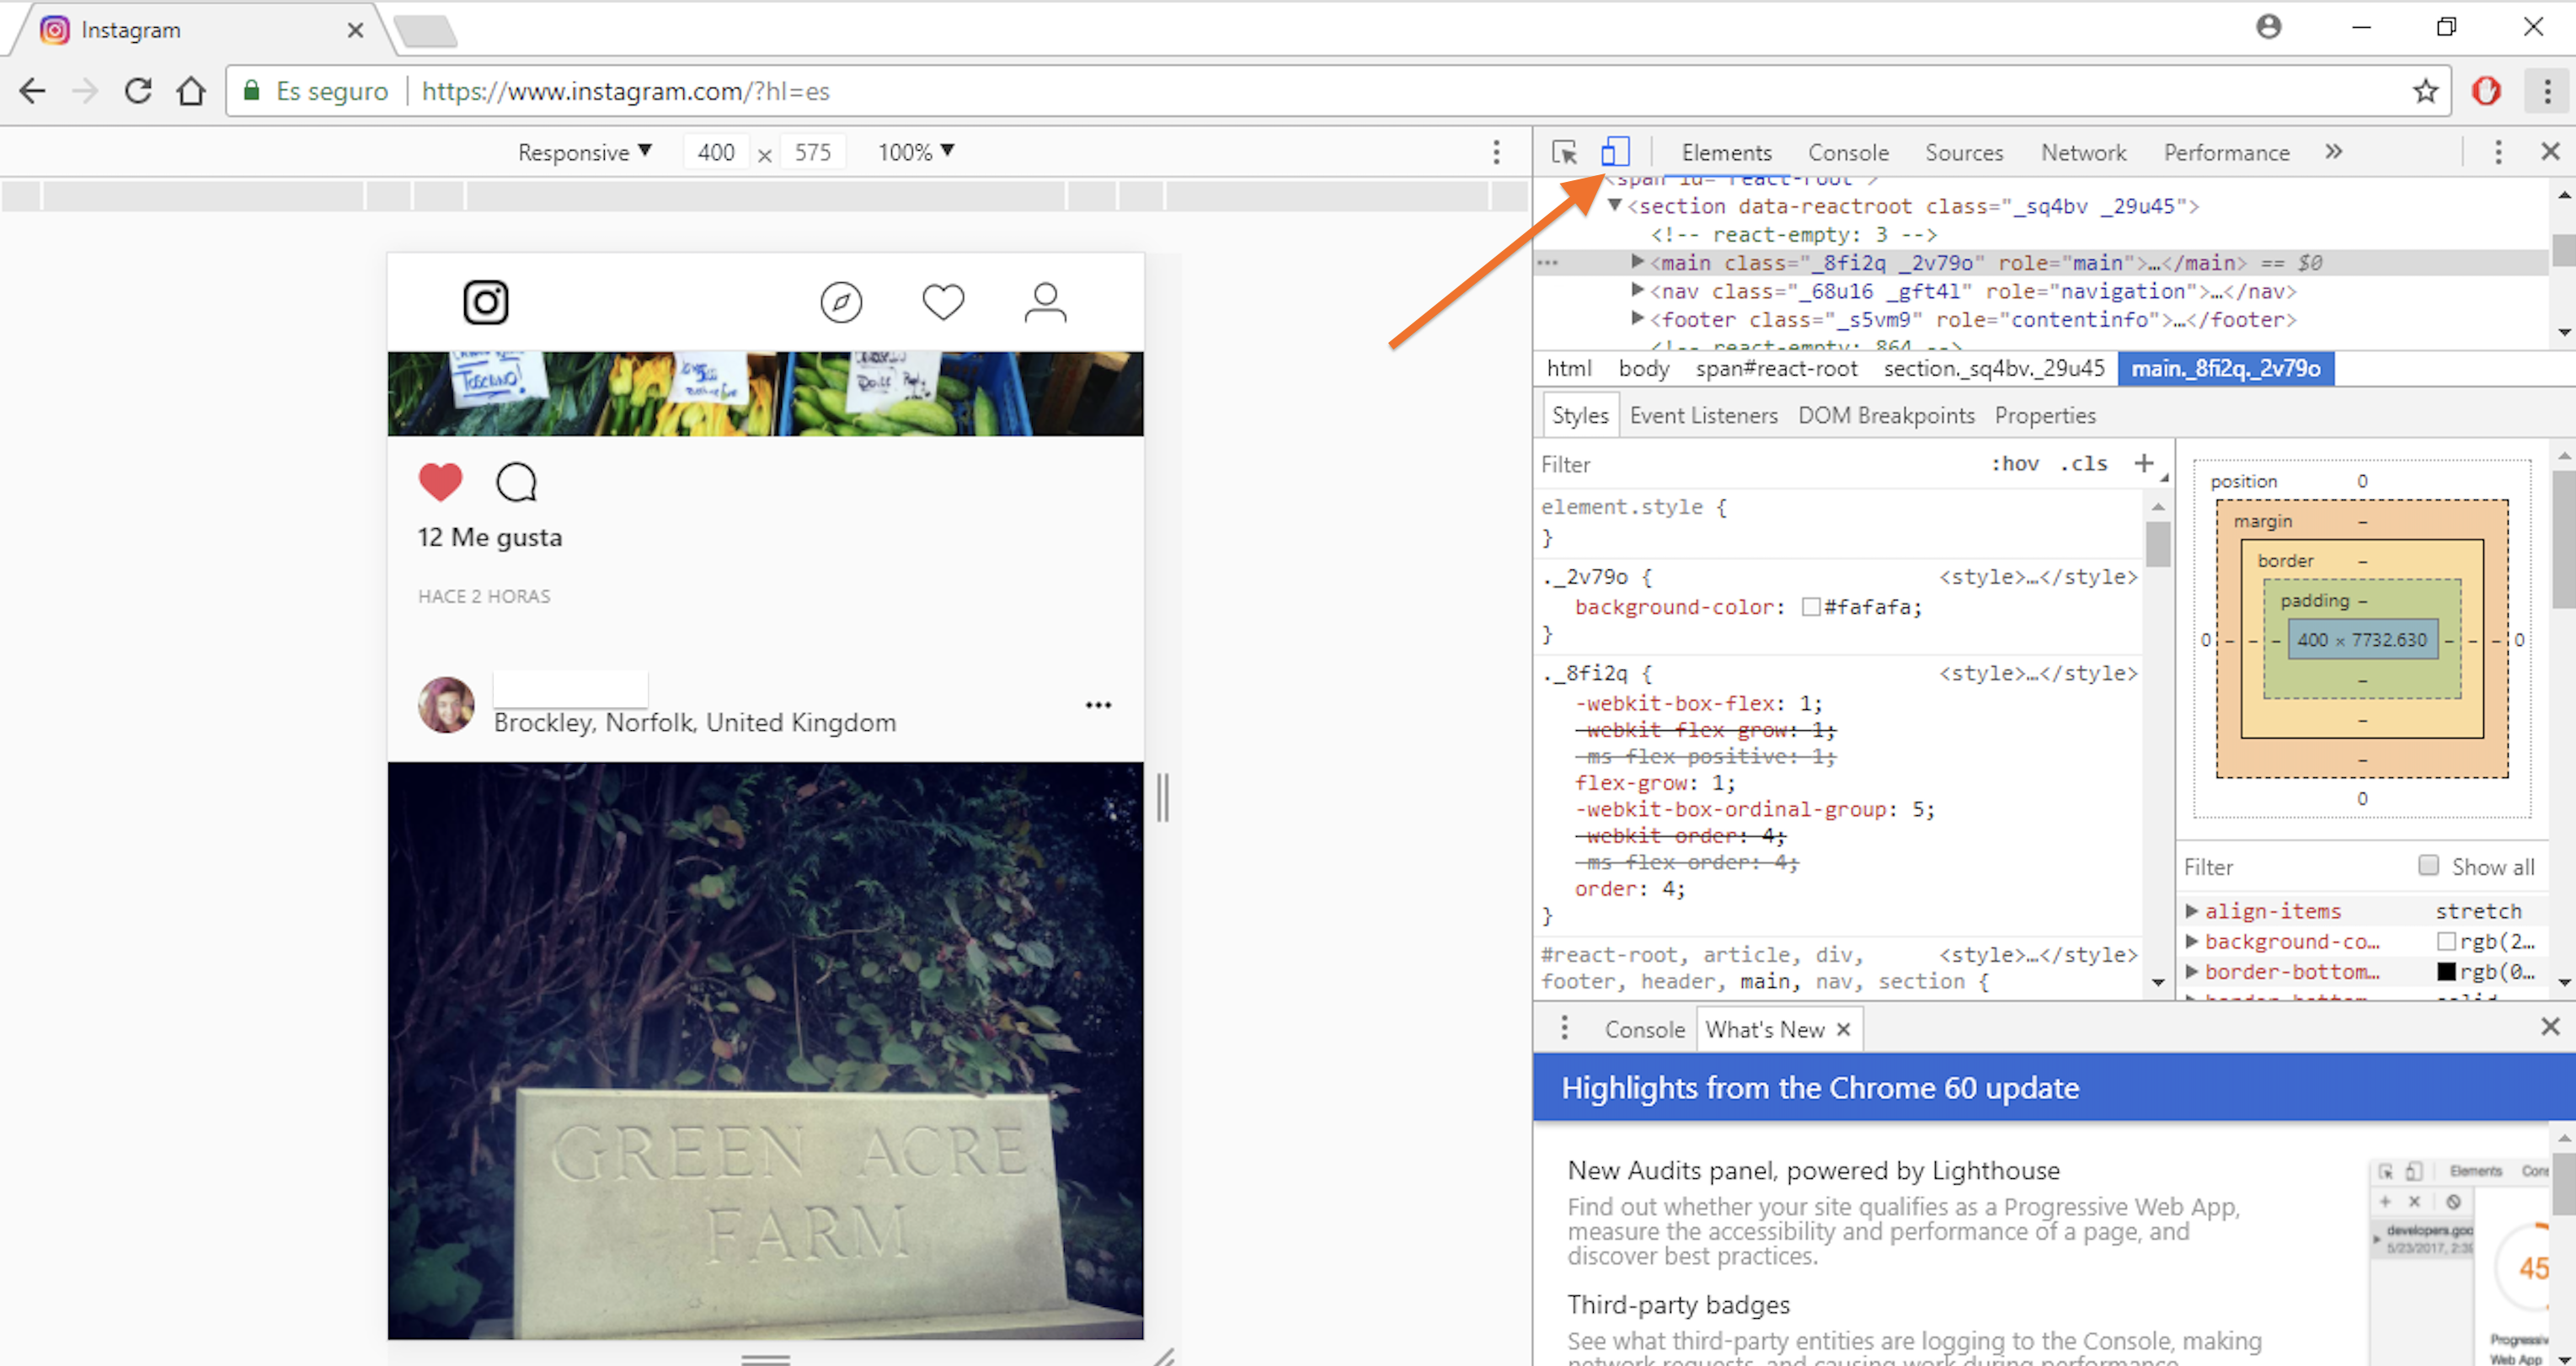Enable the Show all checkbox
The width and height of the screenshot is (2576, 1366).
2428,865
